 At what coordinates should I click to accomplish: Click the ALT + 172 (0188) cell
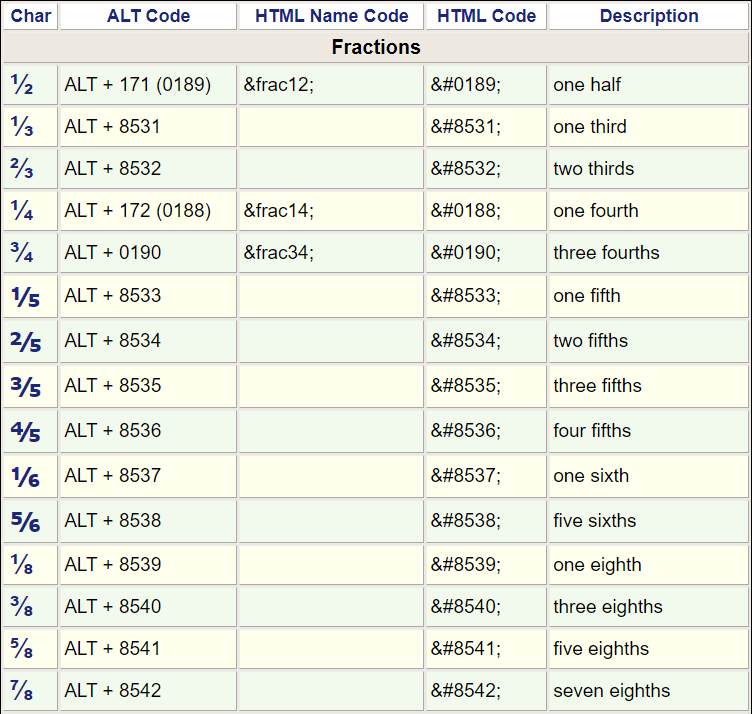[138, 211]
